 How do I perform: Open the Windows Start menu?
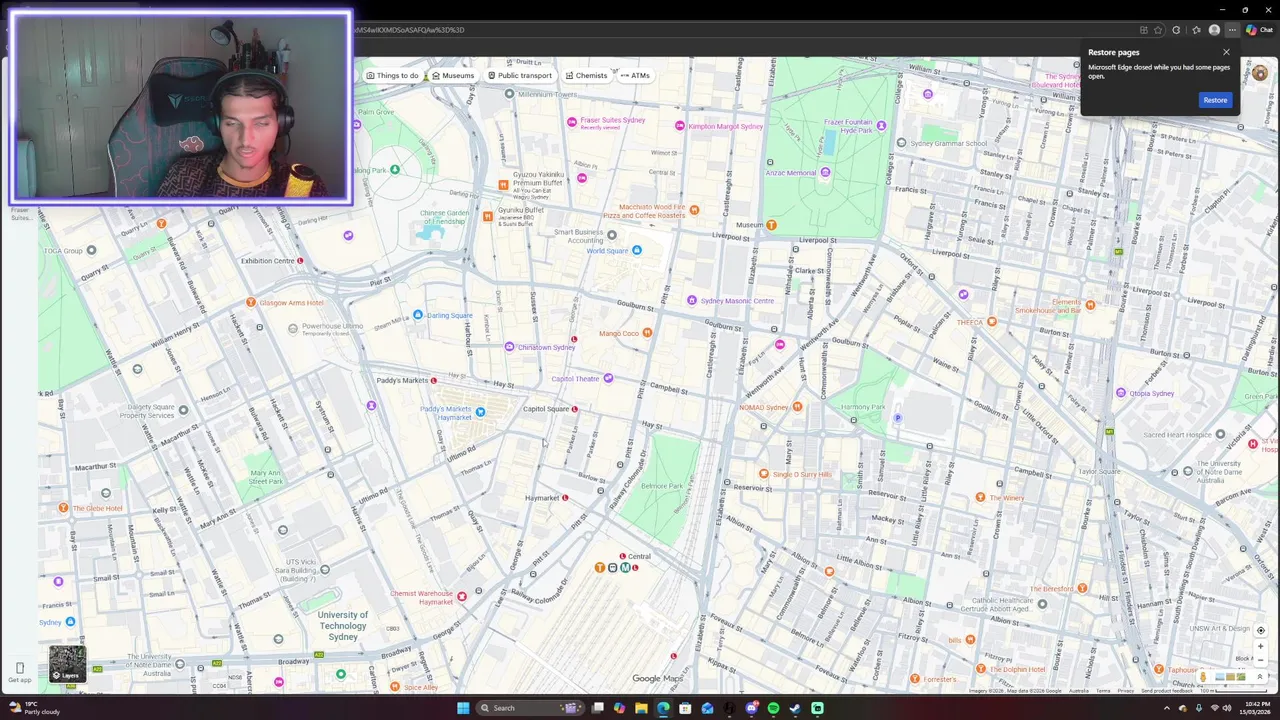463,708
